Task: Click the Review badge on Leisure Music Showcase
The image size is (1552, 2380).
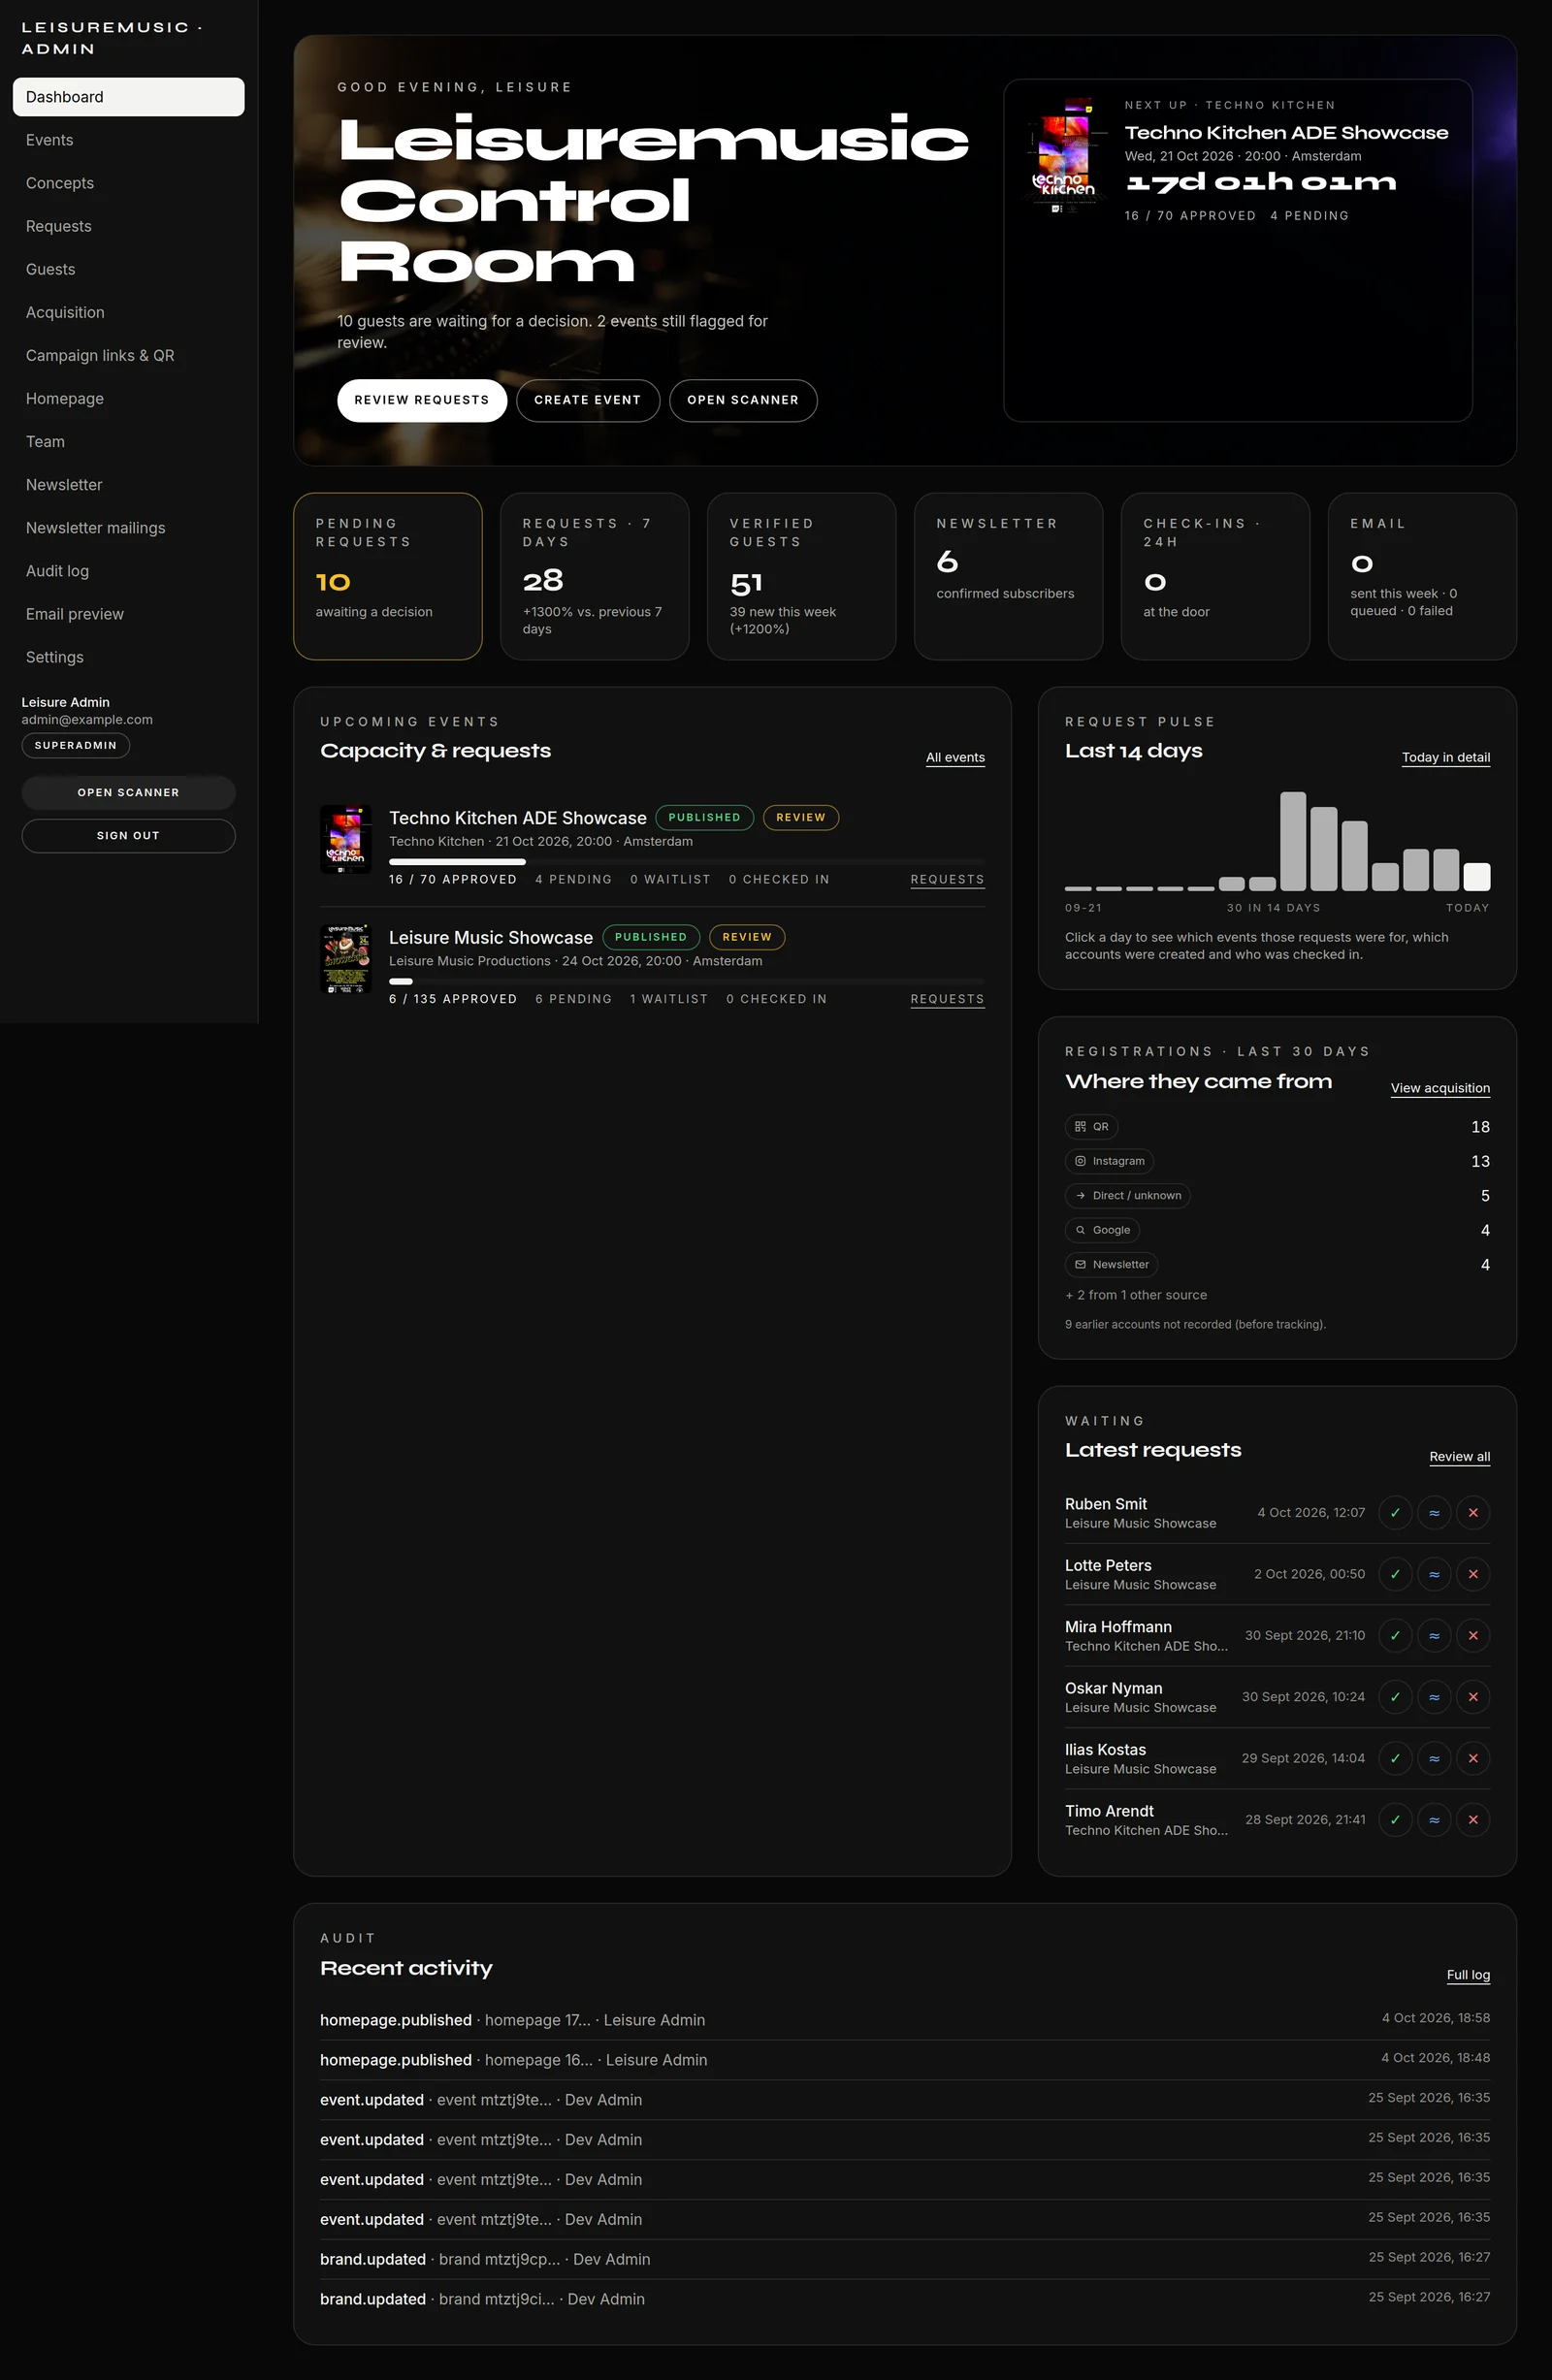Action: click(747, 937)
